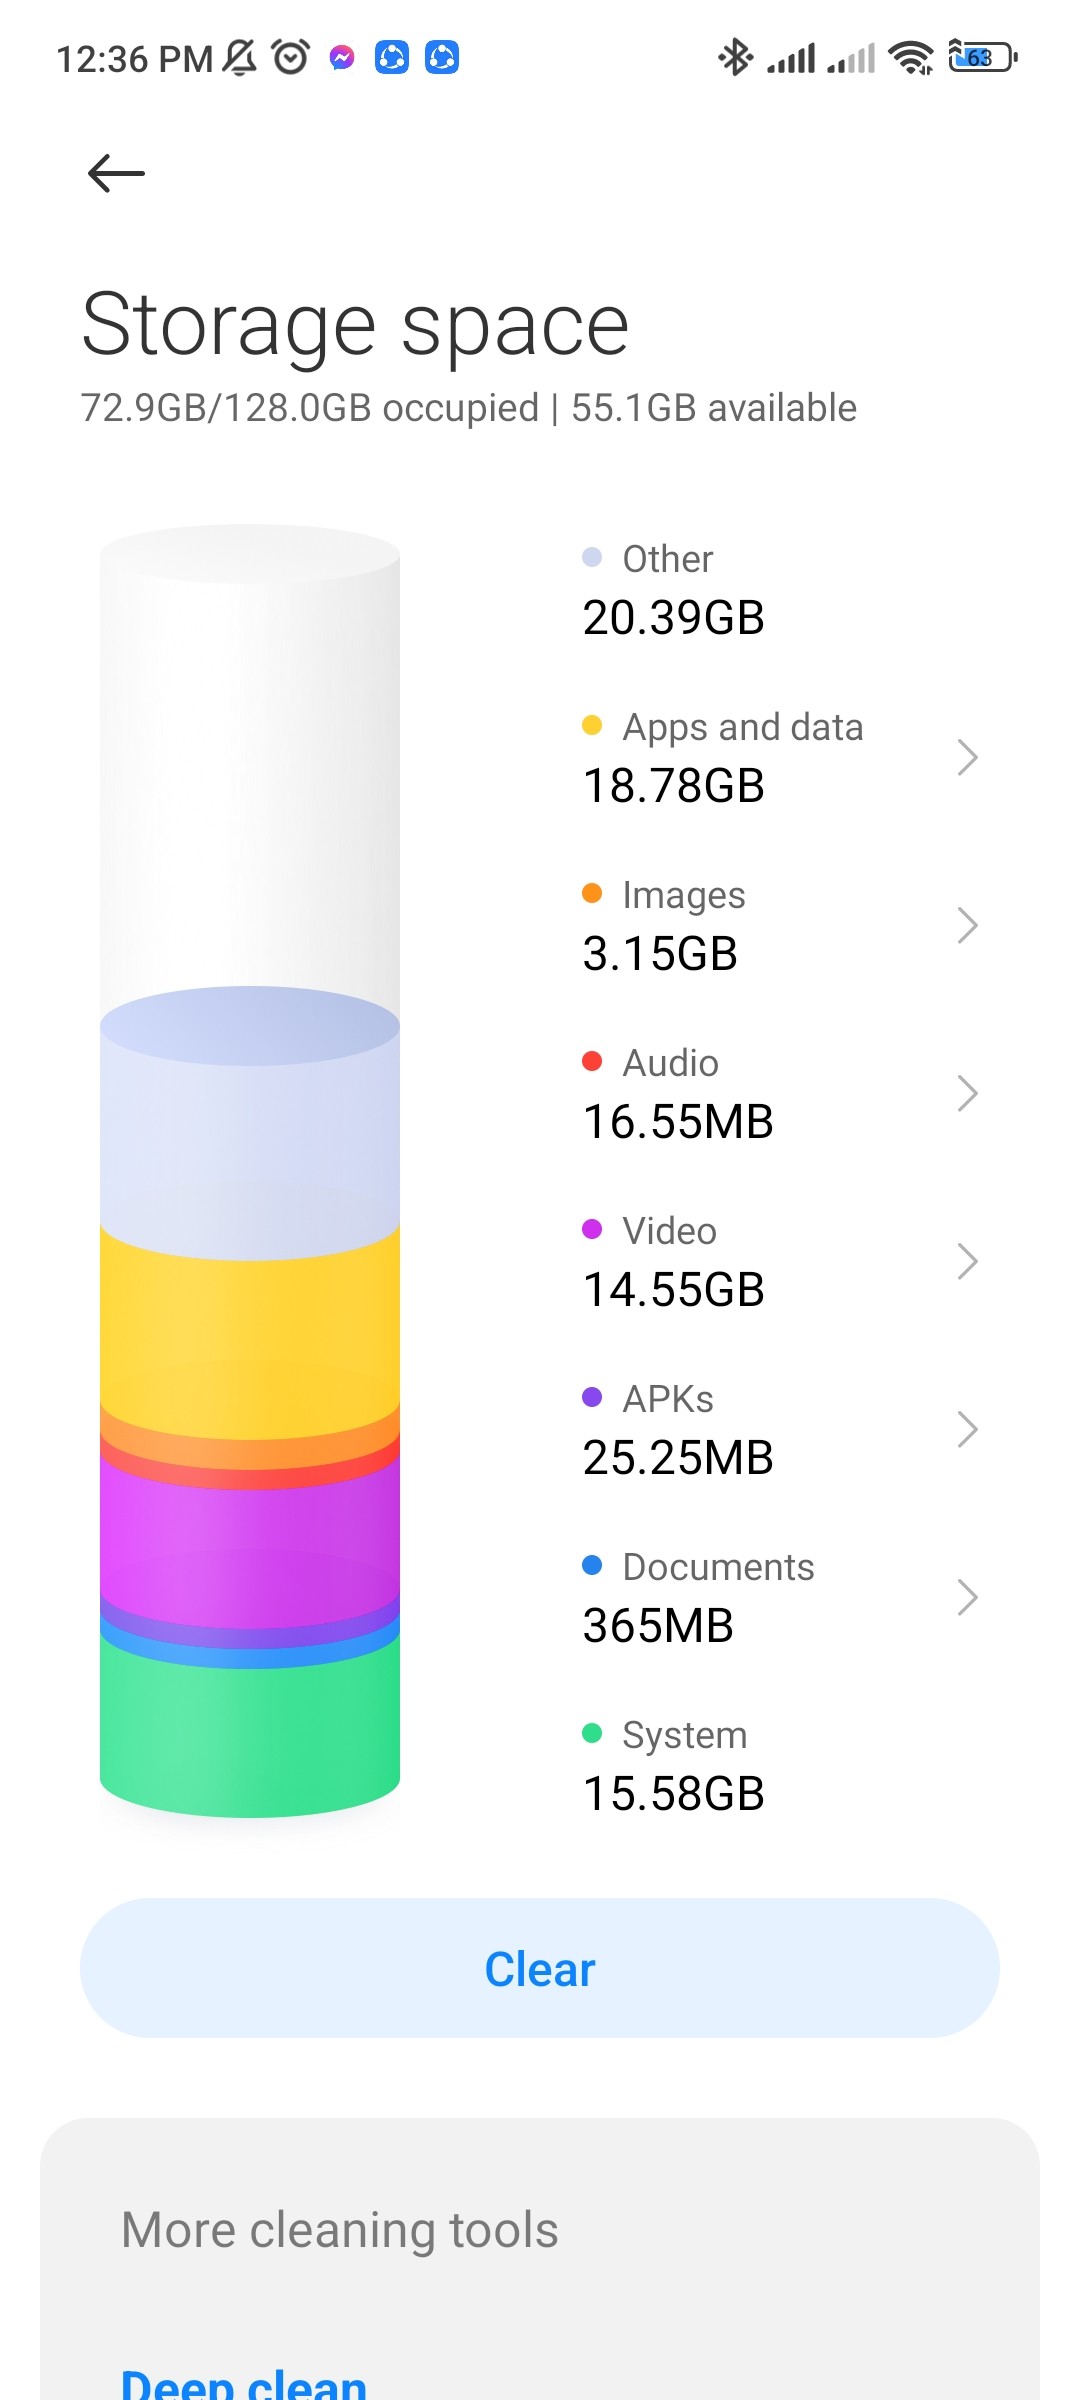Tap the muted bell status icon
The width and height of the screenshot is (1080, 2400).
pyautogui.click(x=239, y=57)
